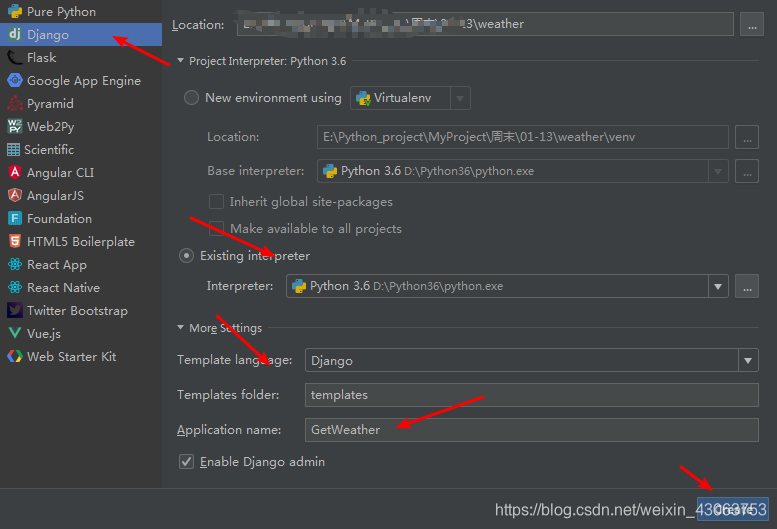777x529 pixels.
Task: Select the Flask horn icon
Action: tap(15, 57)
